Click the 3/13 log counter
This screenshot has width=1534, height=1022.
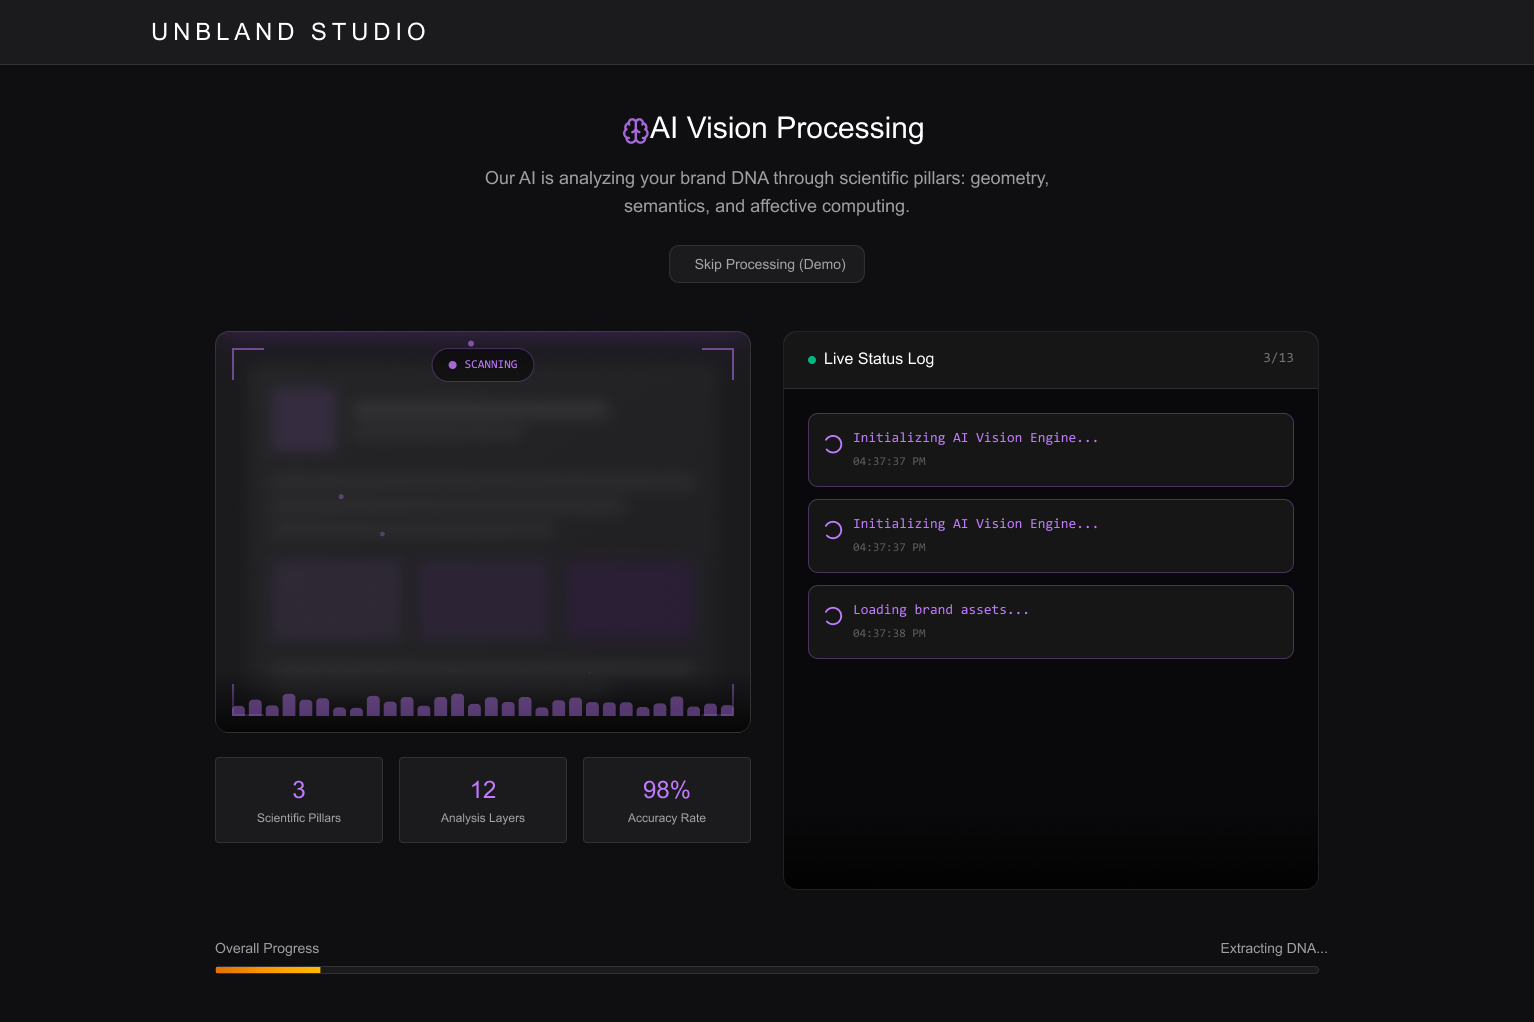point(1278,358)
